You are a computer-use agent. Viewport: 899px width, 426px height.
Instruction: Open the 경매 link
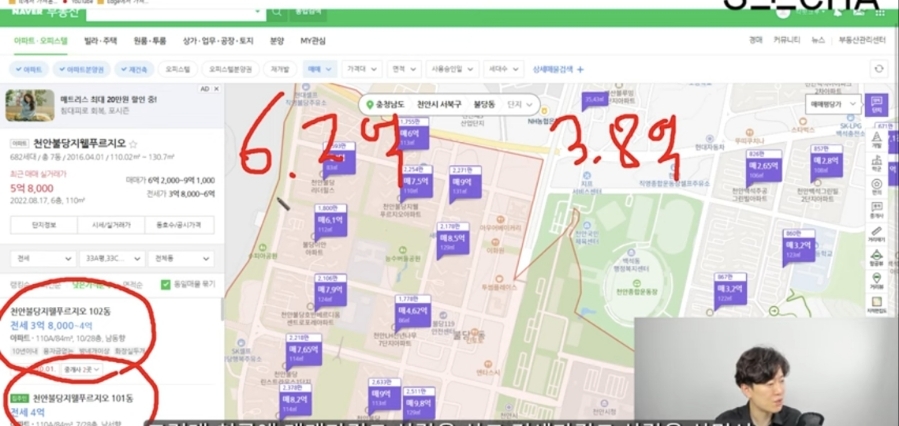756,40
